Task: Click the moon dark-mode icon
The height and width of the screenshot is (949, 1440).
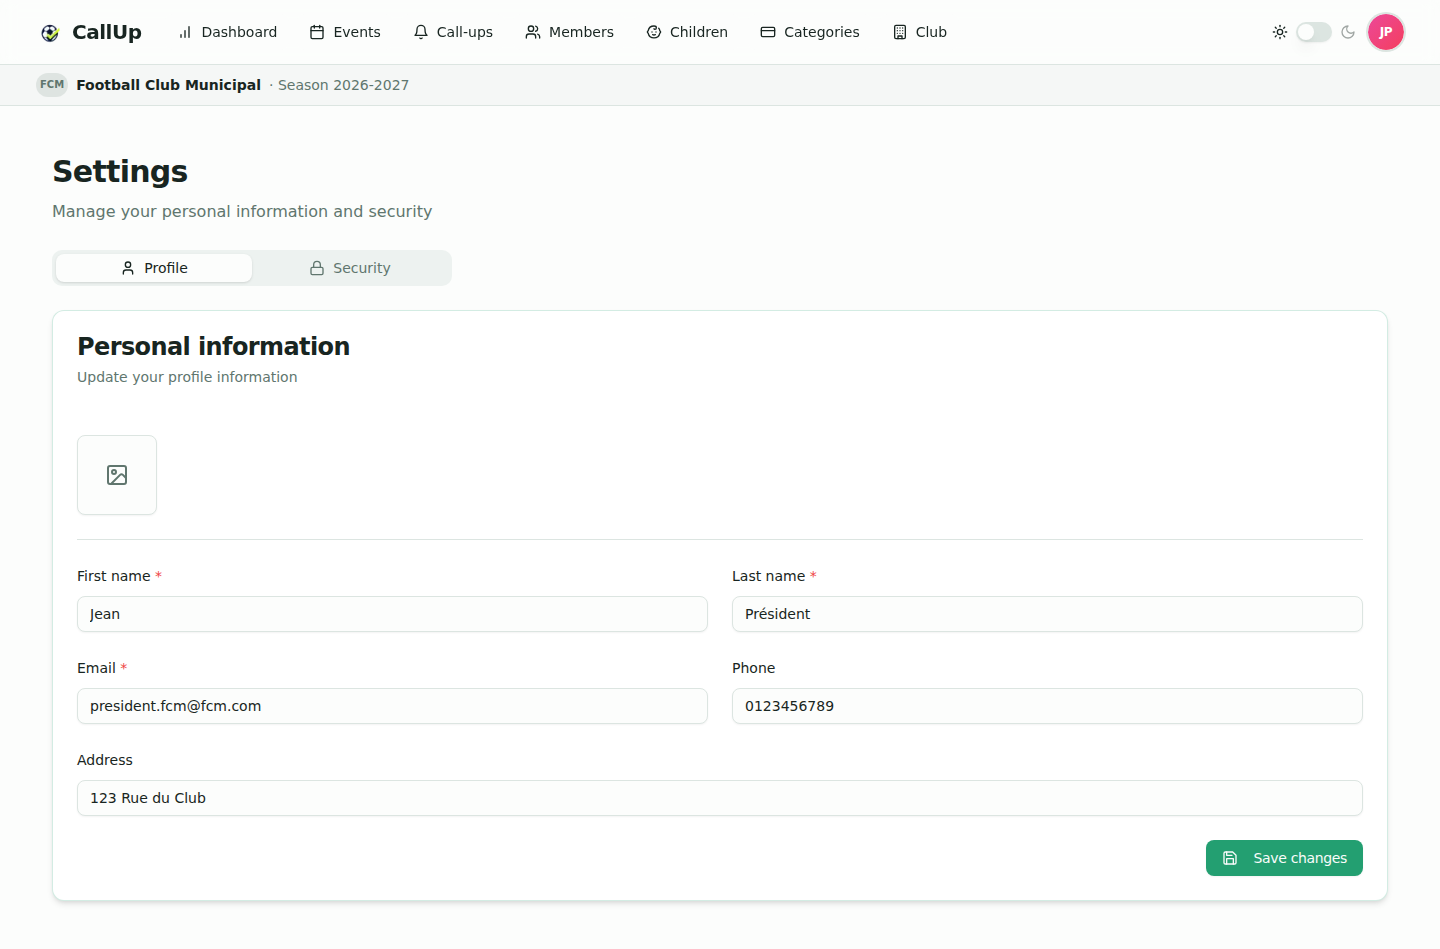Action: pyautogui.click(x=1348, y=32)
